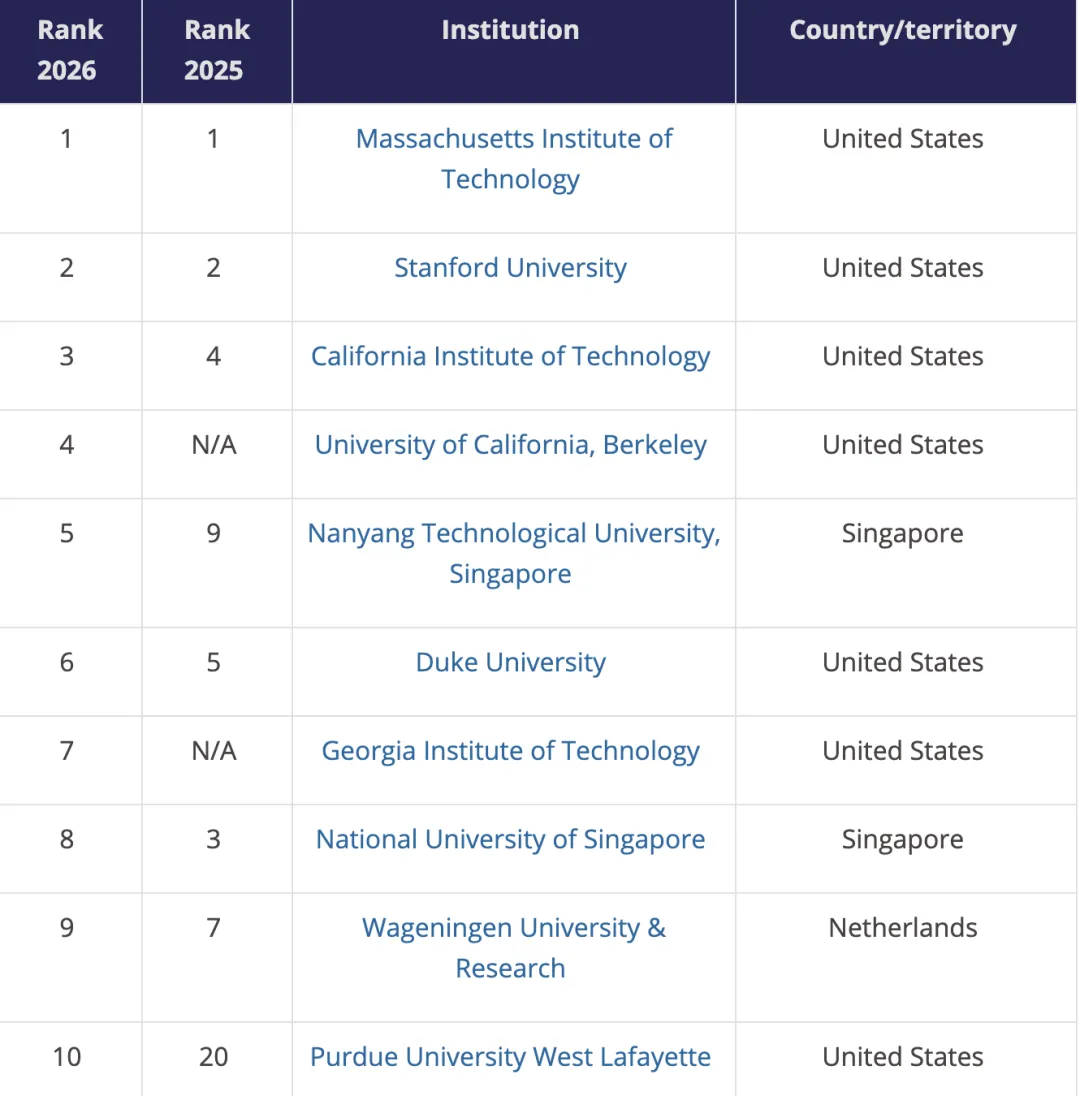Open the Massachusetts Institute of Technology link
1080x1096 pixels.
[x=513, y=139]
